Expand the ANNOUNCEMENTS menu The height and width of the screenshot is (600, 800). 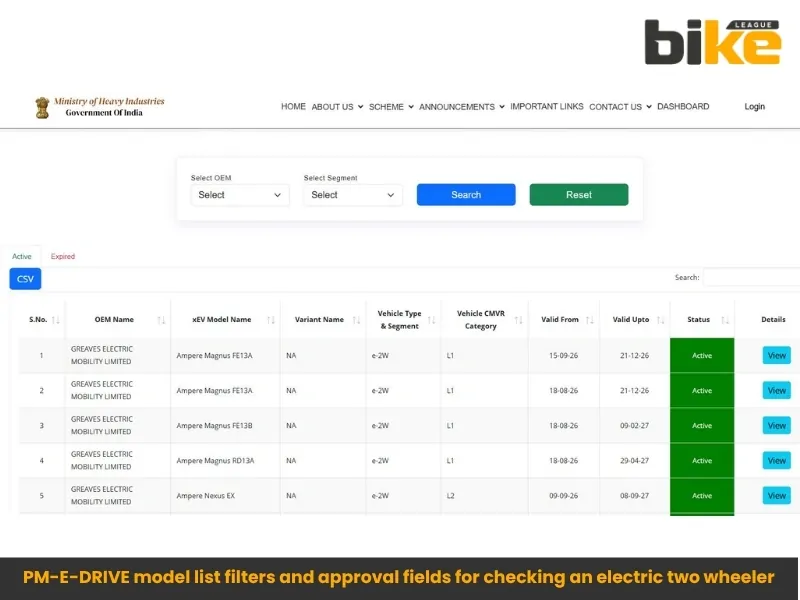pyautogui.click(x=462, y=107)
